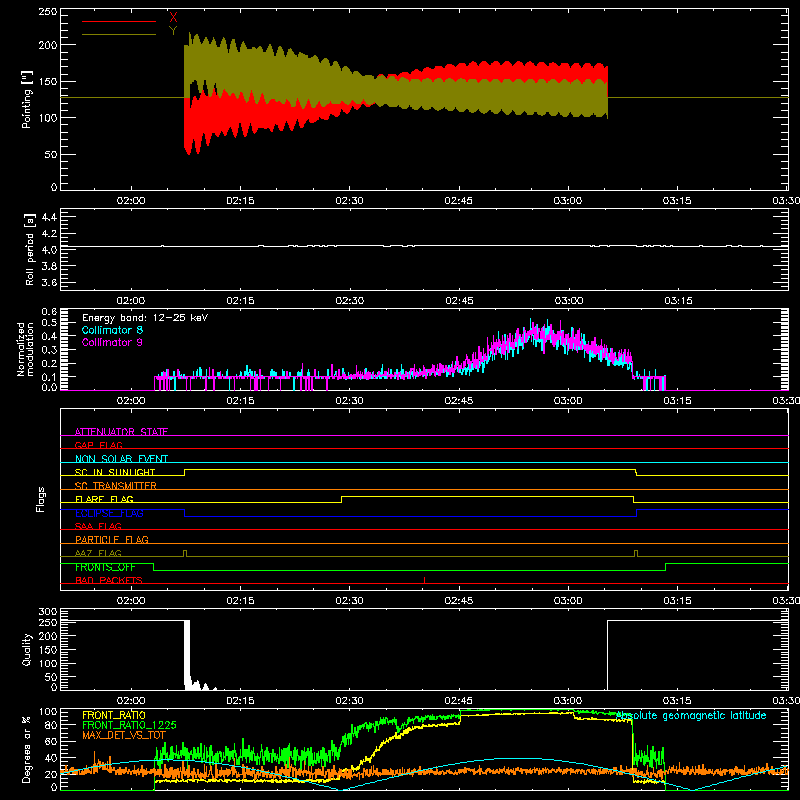
Task: Click the Collimator 8 legend entry
Action: point(112,330)
